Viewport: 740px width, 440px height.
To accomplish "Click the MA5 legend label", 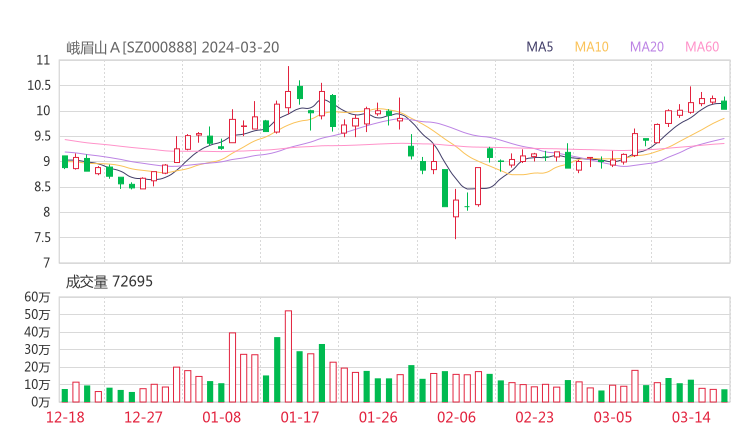I will 539,47.
